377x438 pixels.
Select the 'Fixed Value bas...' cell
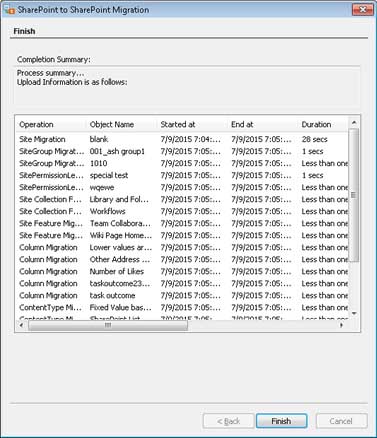(120, 307)
